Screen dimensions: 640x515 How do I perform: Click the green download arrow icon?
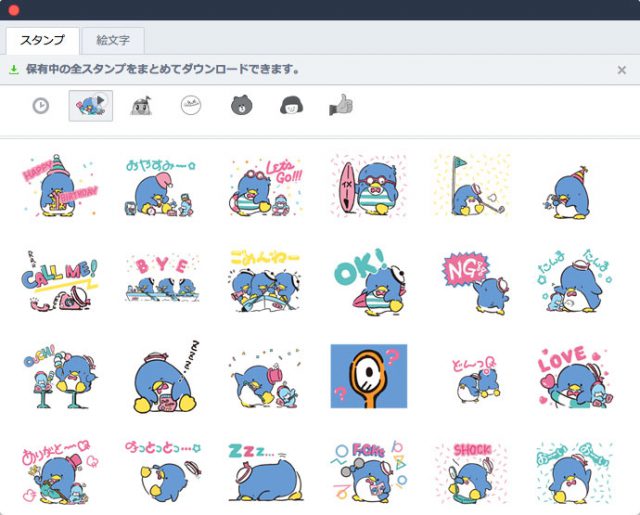tap(14, 70)
